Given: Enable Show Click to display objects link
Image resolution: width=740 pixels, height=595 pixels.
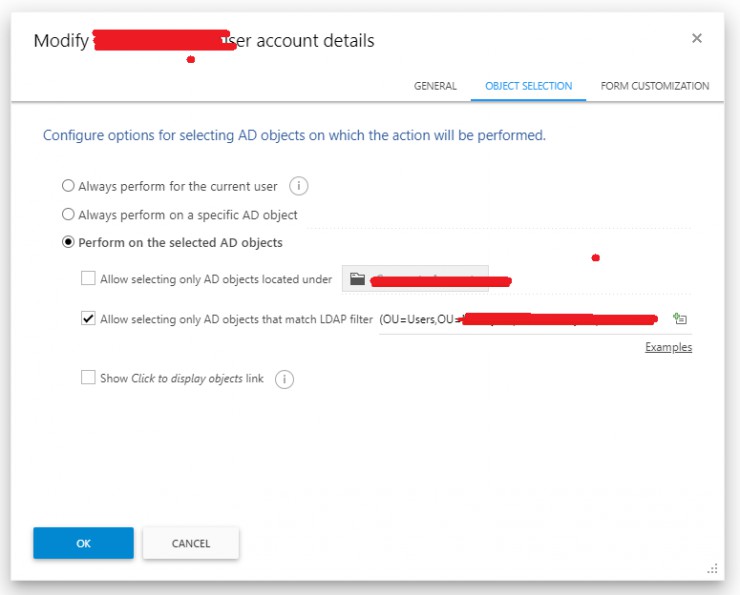Looking at the screenshot, I should click(x=88, y=378).
